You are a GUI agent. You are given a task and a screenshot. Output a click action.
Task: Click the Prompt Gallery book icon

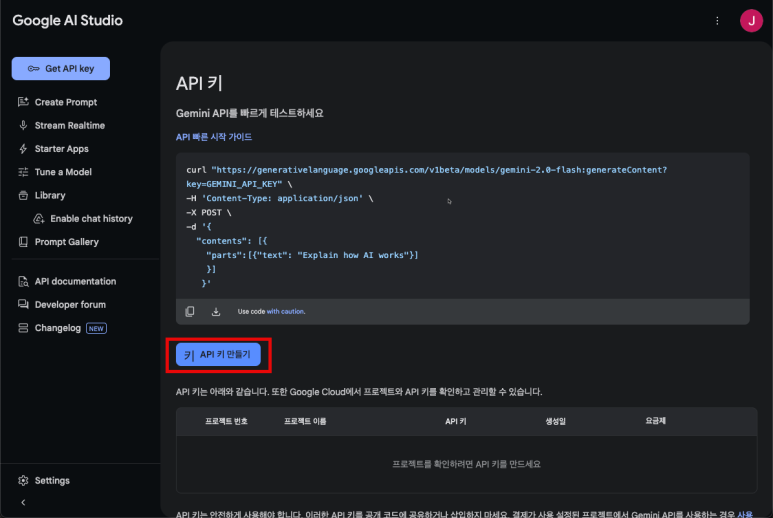23,242
